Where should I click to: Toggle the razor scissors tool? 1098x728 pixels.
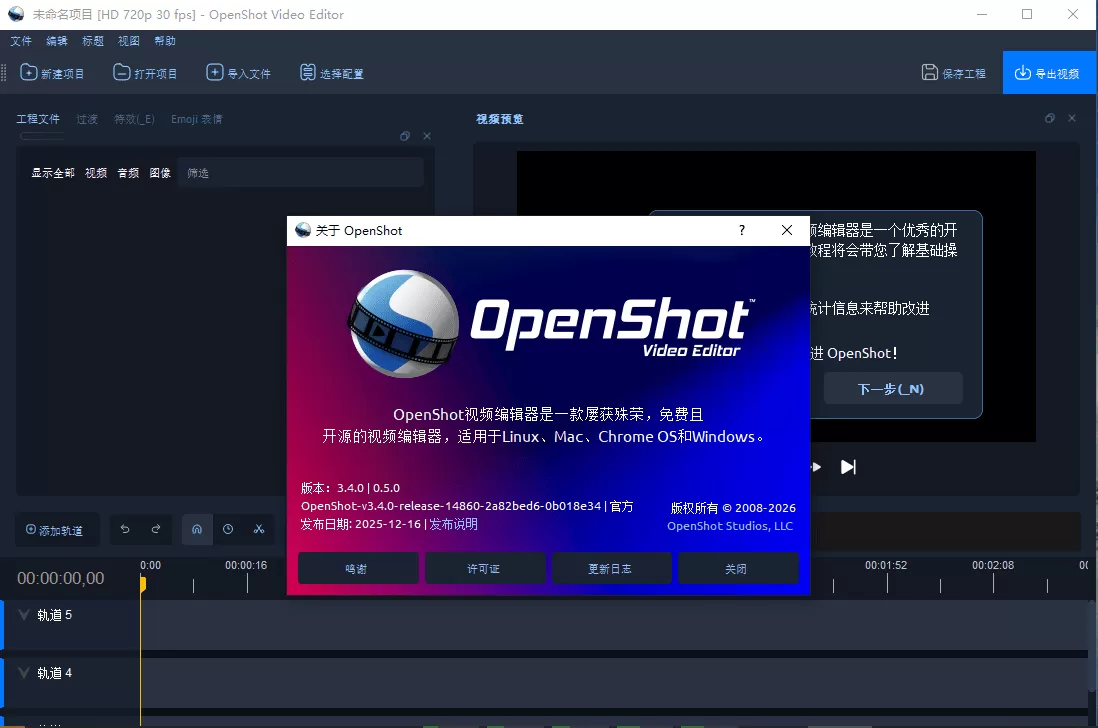[x=259, y=529]
